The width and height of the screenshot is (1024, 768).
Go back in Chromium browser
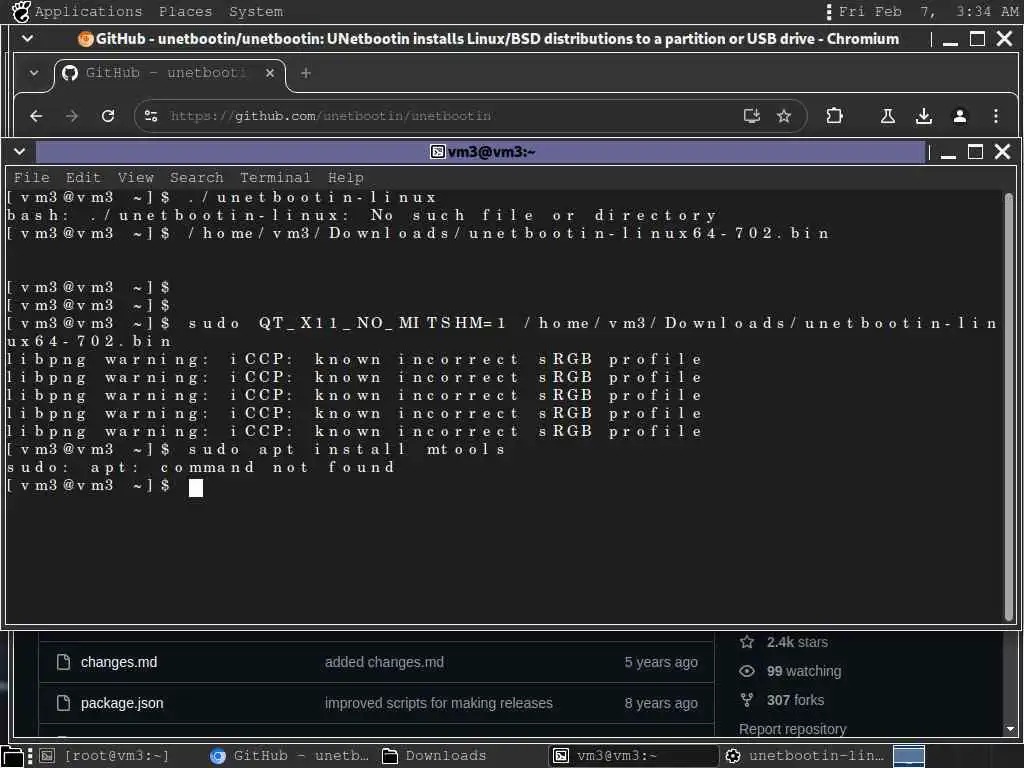(37, 116)
